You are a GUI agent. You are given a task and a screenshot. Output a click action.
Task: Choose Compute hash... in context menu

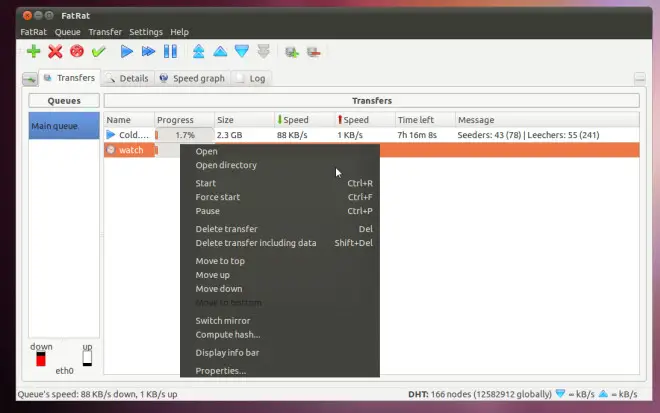point(280,335)
